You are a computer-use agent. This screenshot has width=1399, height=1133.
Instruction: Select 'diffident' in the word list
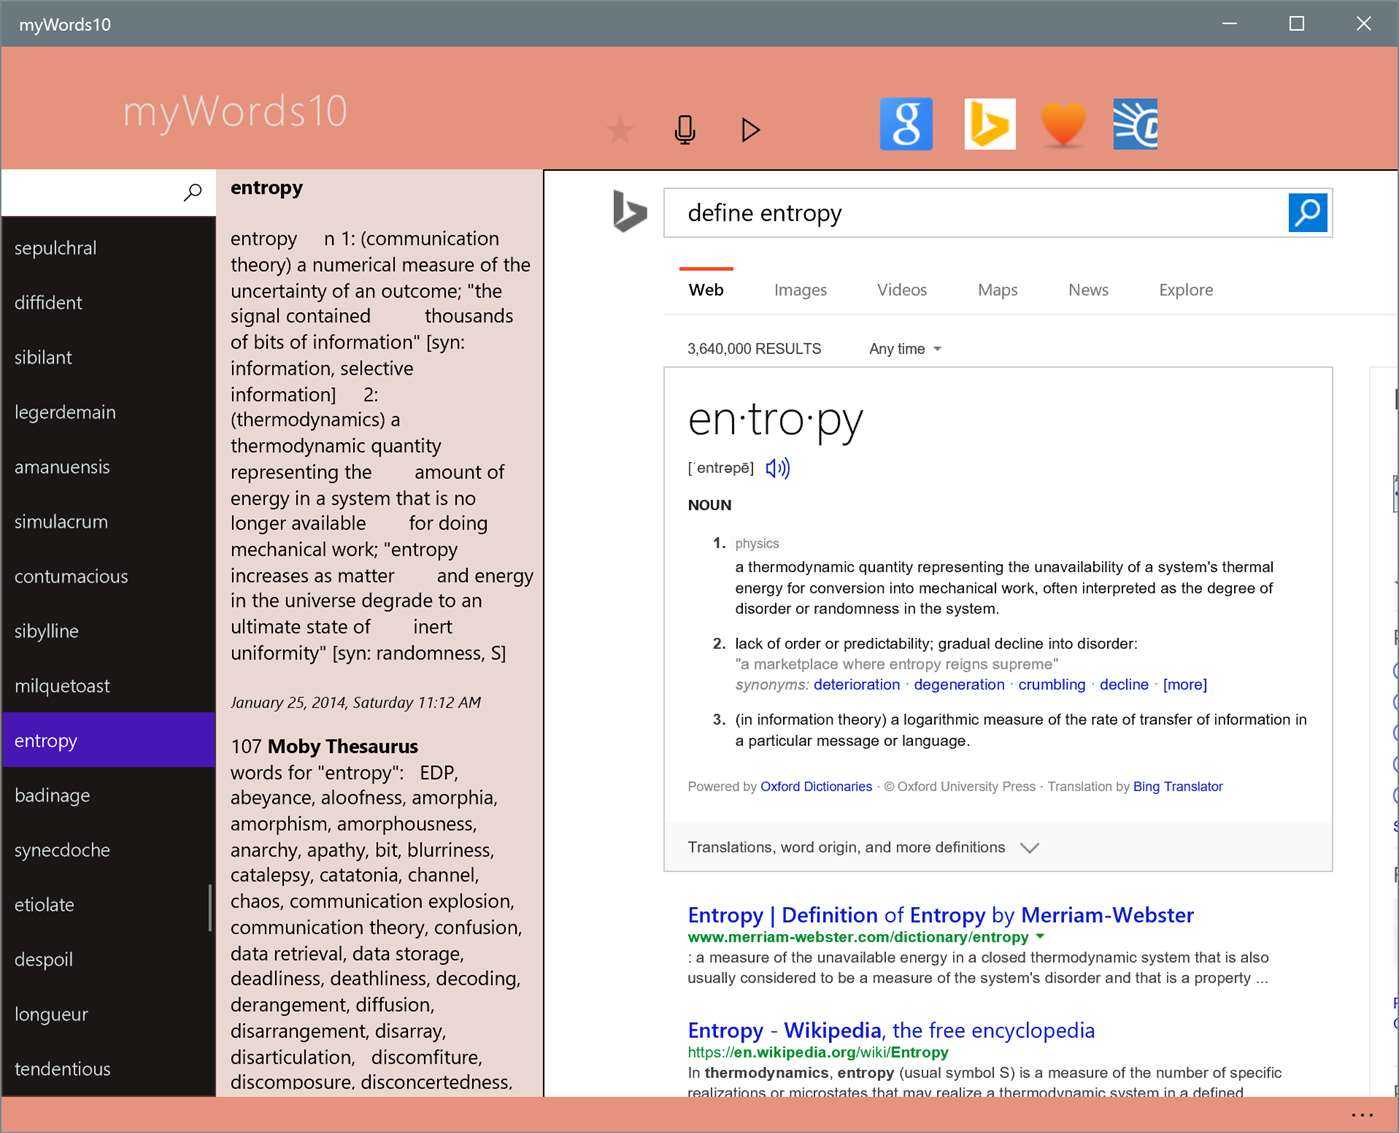[108, 303]
